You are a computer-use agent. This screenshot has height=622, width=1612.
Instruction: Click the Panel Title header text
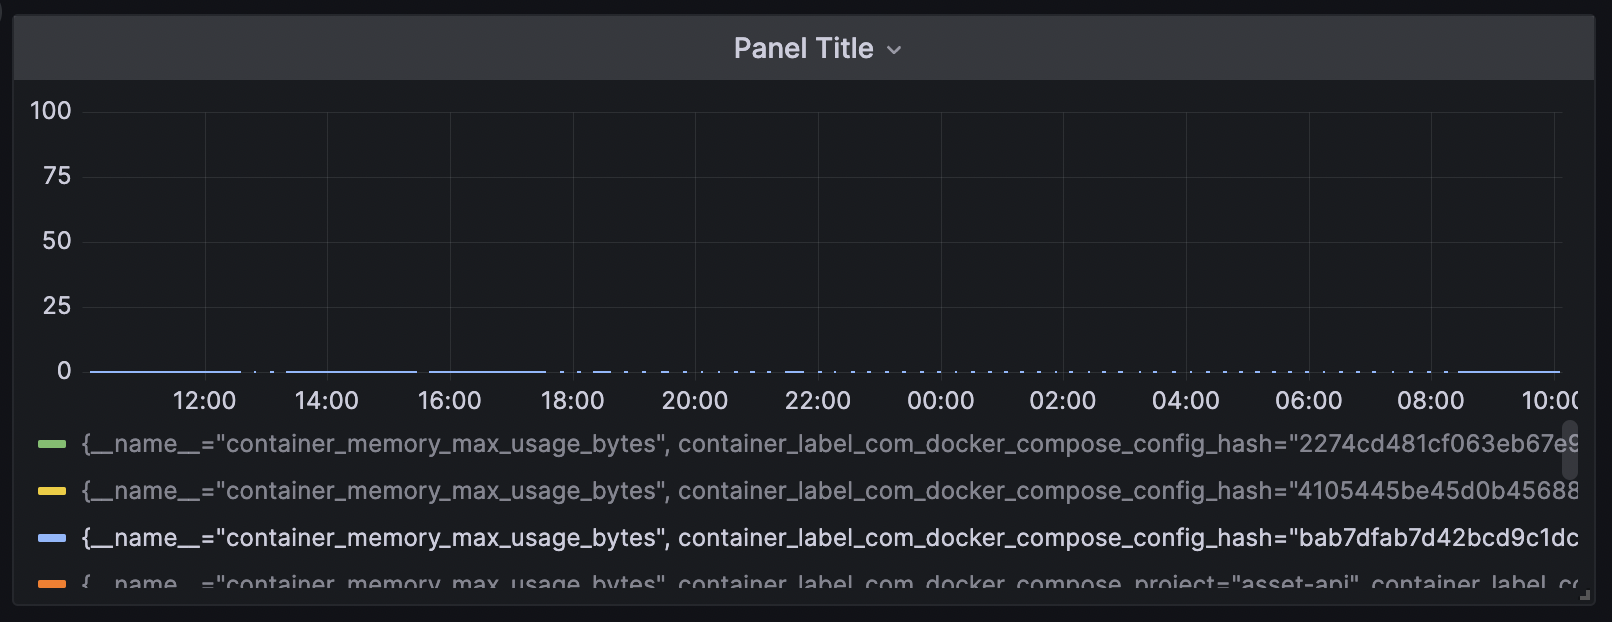803,48
